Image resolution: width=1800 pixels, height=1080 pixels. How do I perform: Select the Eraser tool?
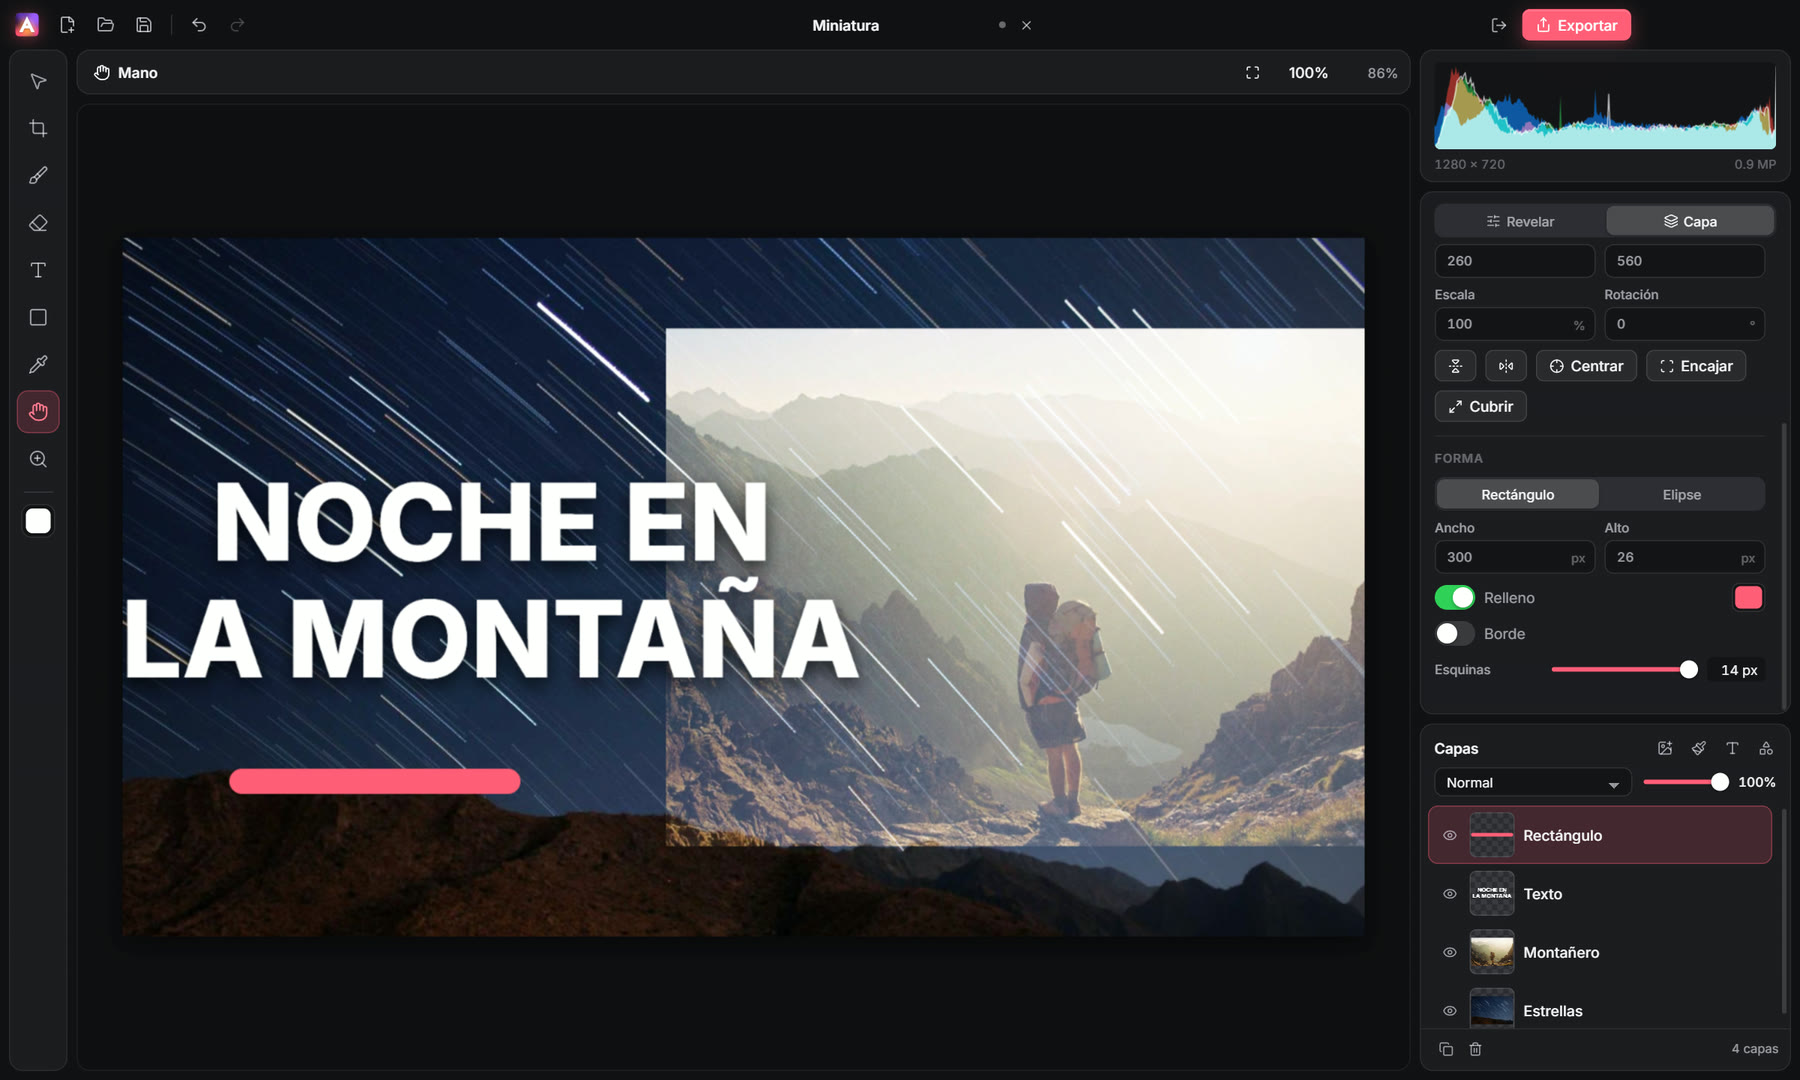[x=38, y=223]
